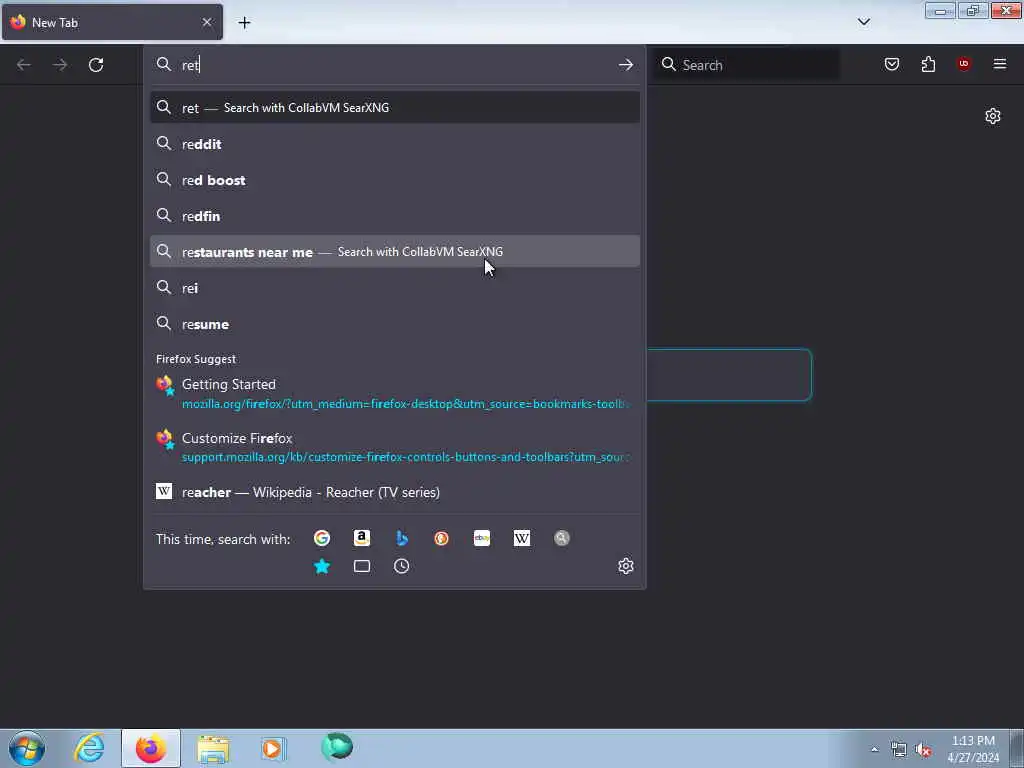The image size is (1024, 768).
Task: Open Windows Media Player from taskbar
Action: [274, 748]
